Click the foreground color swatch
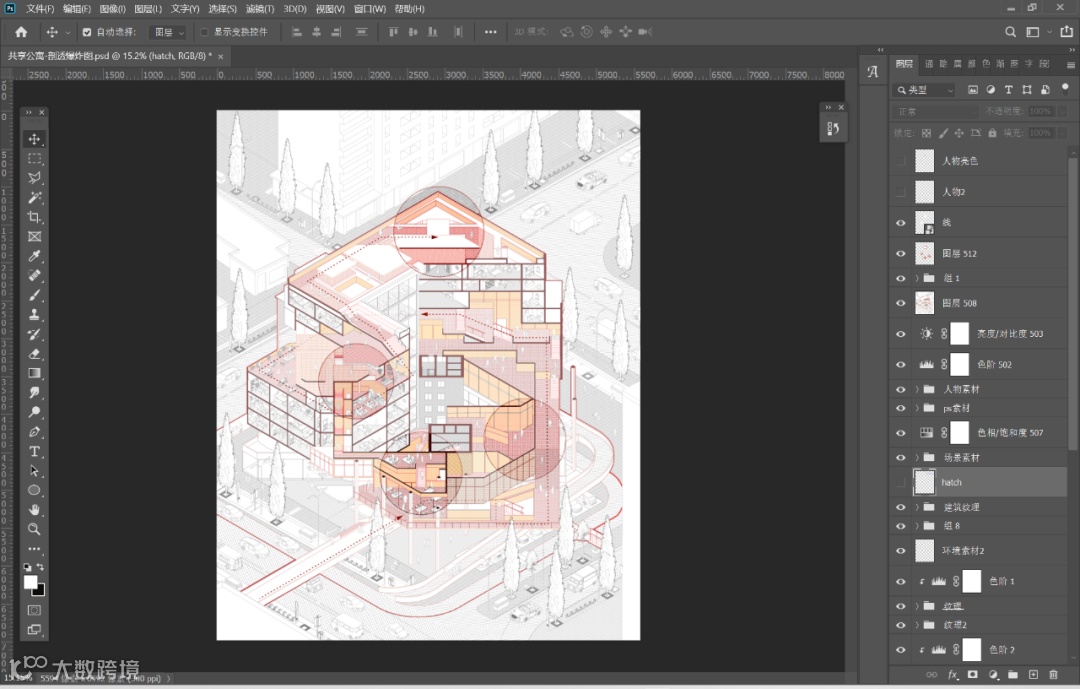The height and width of the screenshot is (689, 1080). (x=30, y=582)
